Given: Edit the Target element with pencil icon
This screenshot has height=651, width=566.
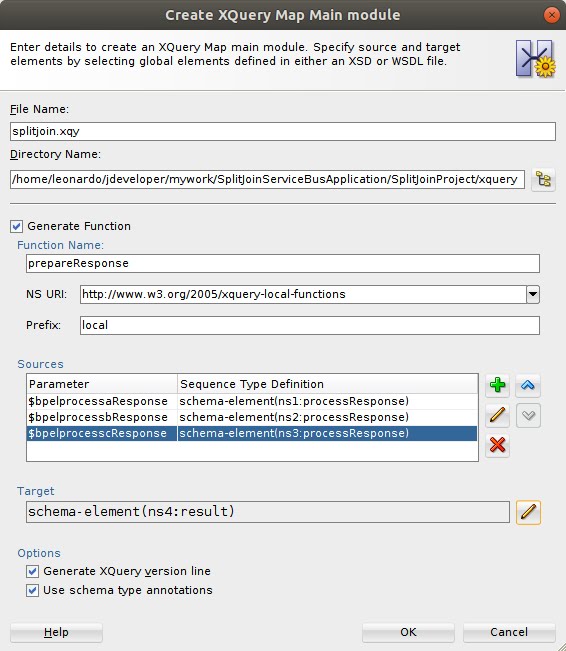Looking at the screenshot, I should (x=528, y=512).
